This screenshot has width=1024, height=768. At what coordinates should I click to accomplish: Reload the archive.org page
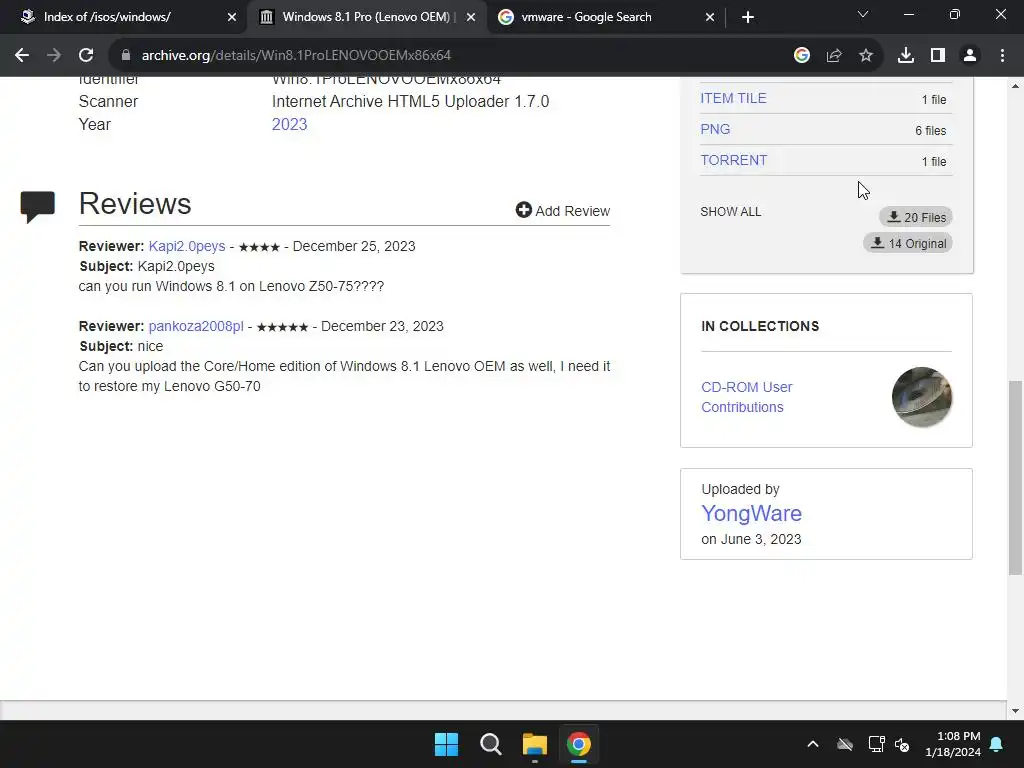[86, 56]
